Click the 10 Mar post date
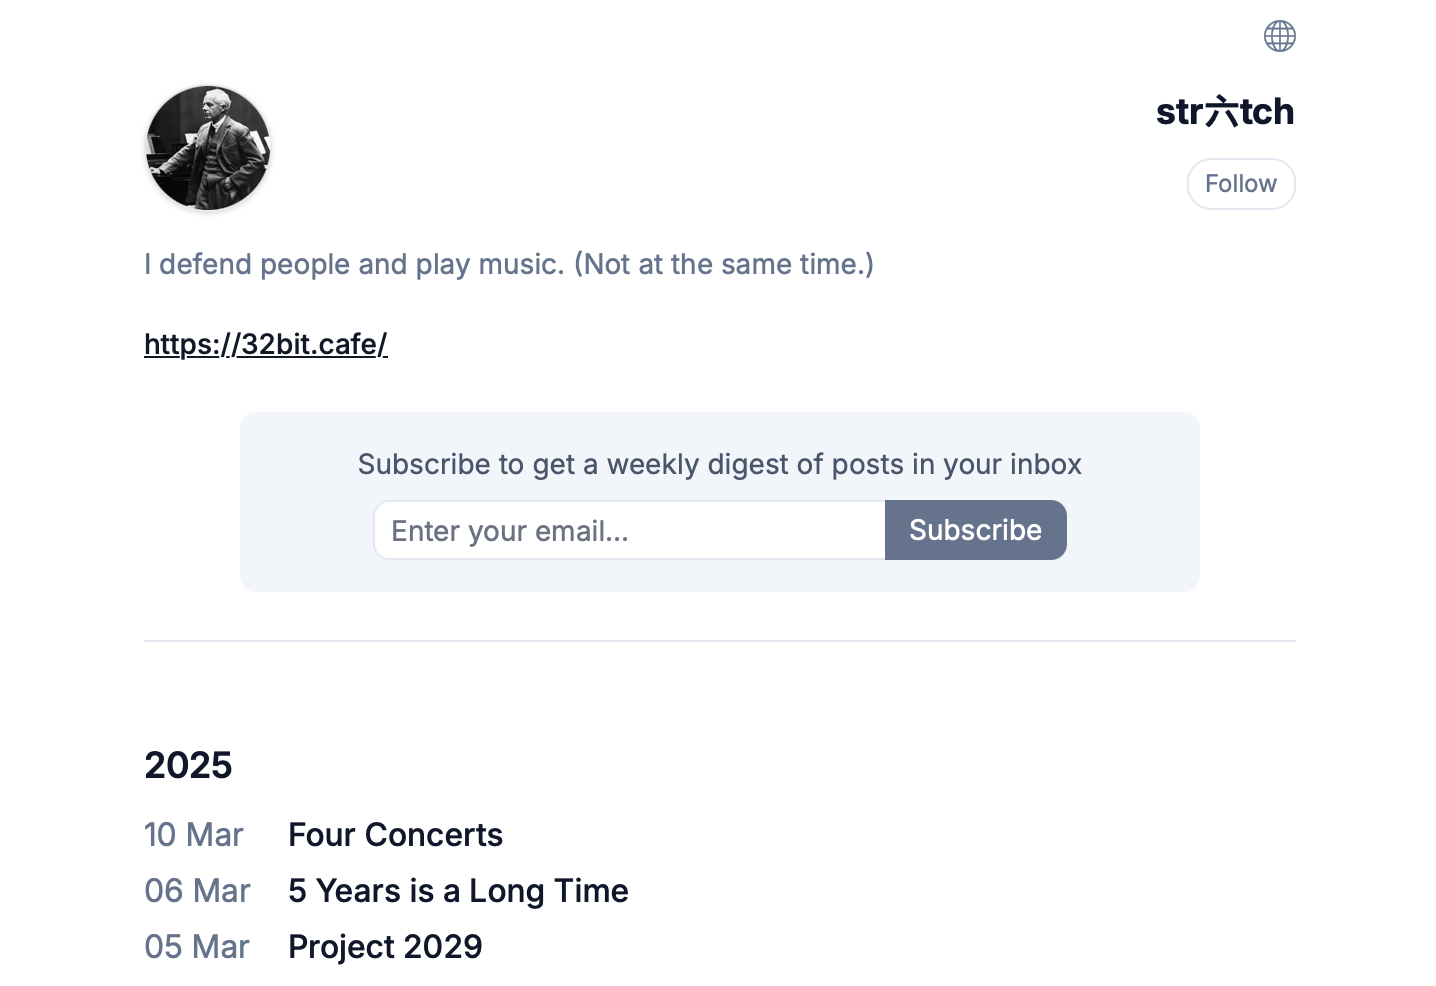The width and height of the screenshot is (1436, 986). pos(194,835)
